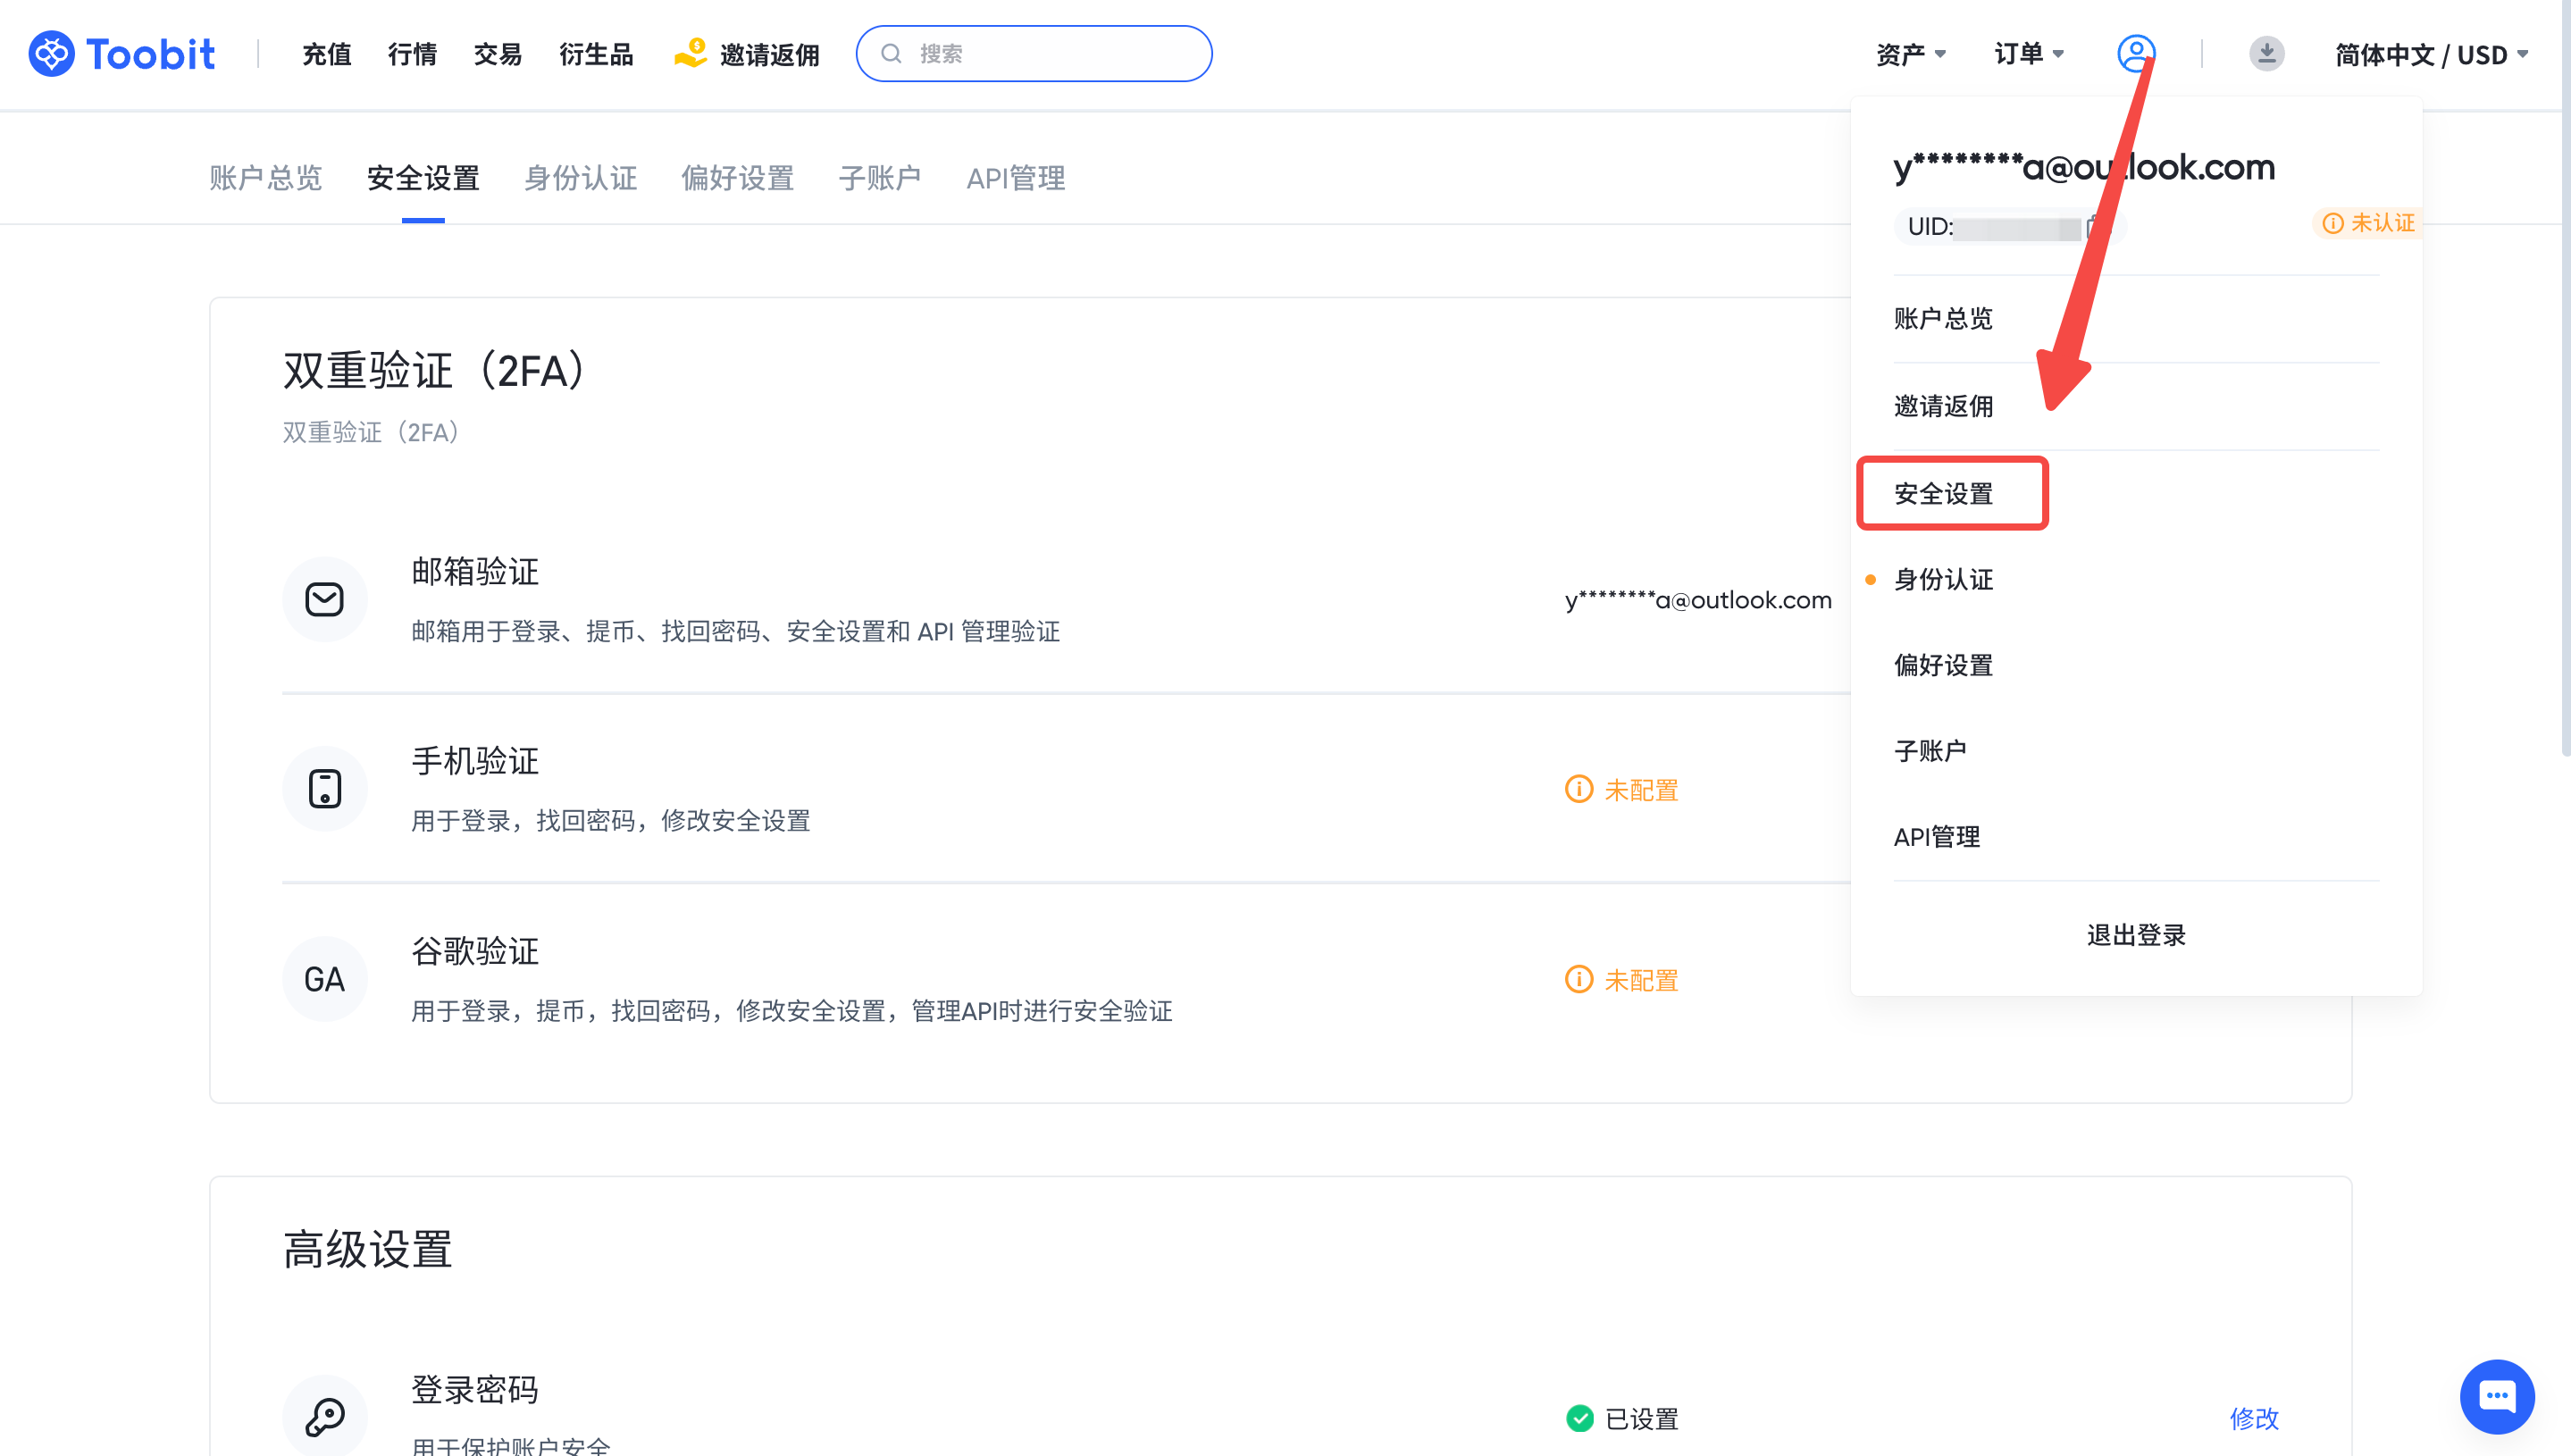Expand the 订单 orders dropdown
This screenshot has width=2571, height=1456.
point(2028,54)
